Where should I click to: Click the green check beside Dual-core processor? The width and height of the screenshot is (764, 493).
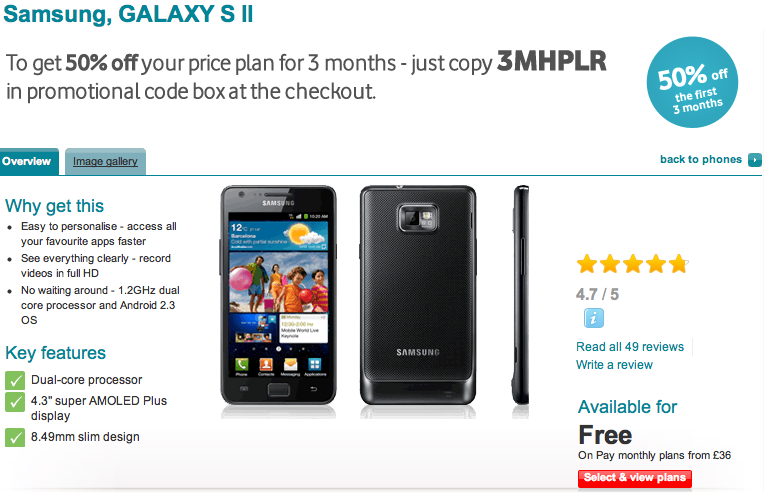coord(15,380)
